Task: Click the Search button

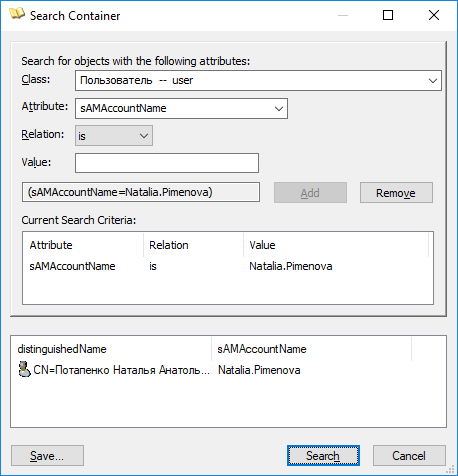Action: (x=323, y=455)
